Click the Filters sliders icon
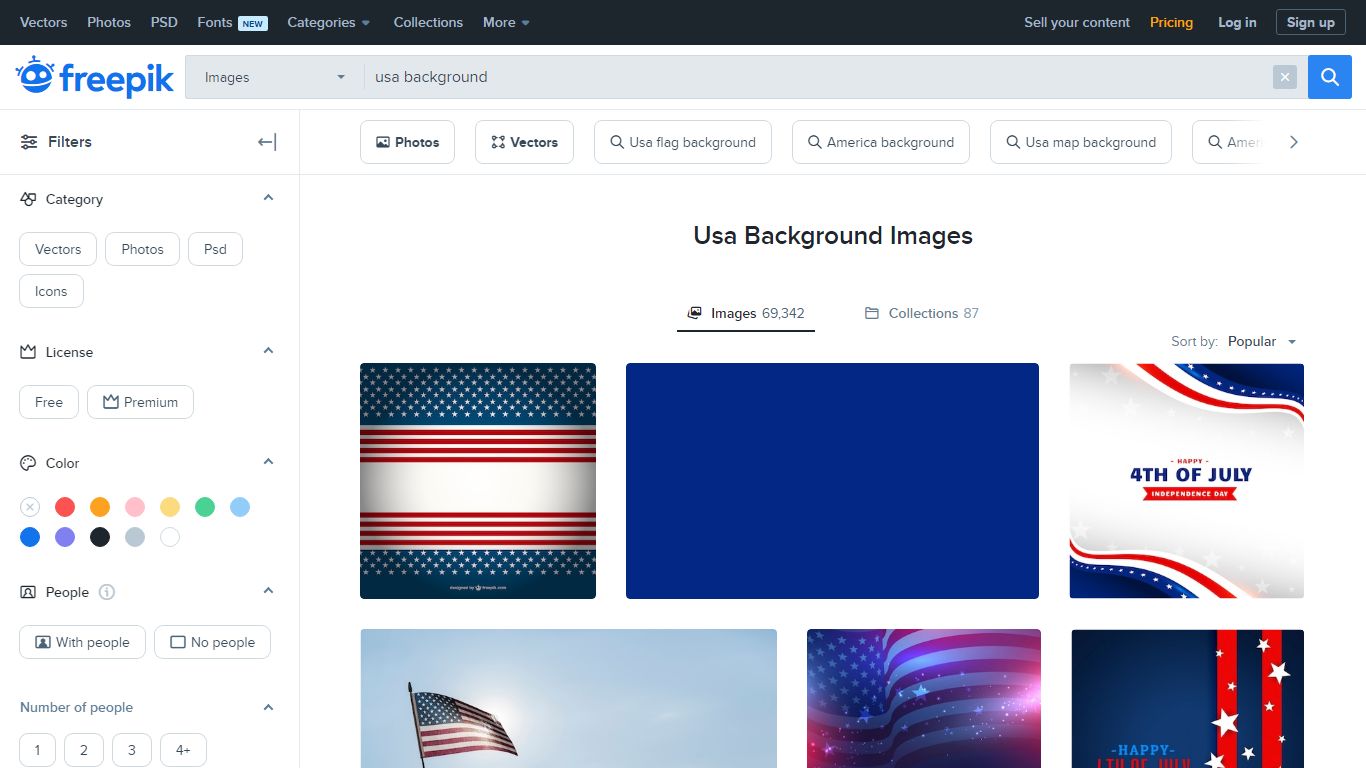This screenshot has height=768, width=1366. pos(29,142)
